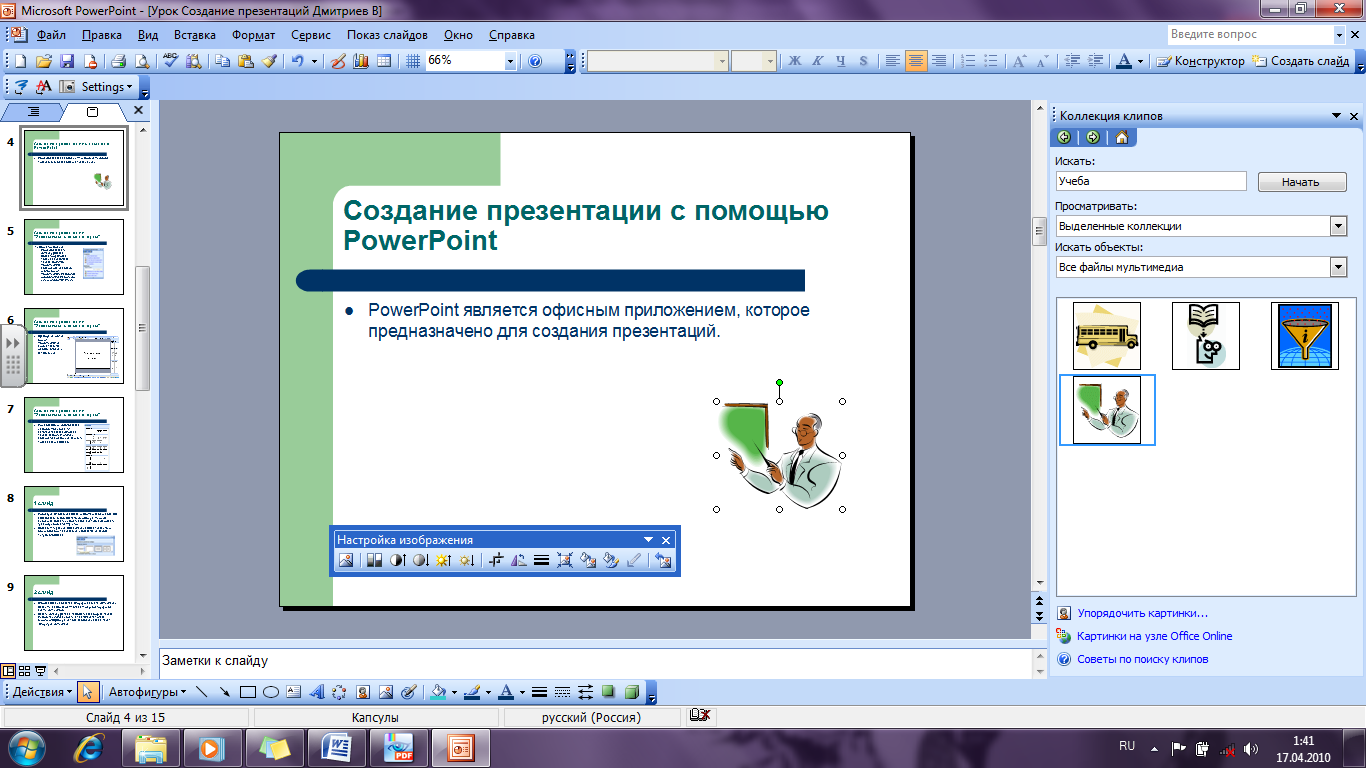The width and height of the screenshot is (1366, 768).
Task: Open PowerPoint Help question mark icon
Action: point(535,61)
